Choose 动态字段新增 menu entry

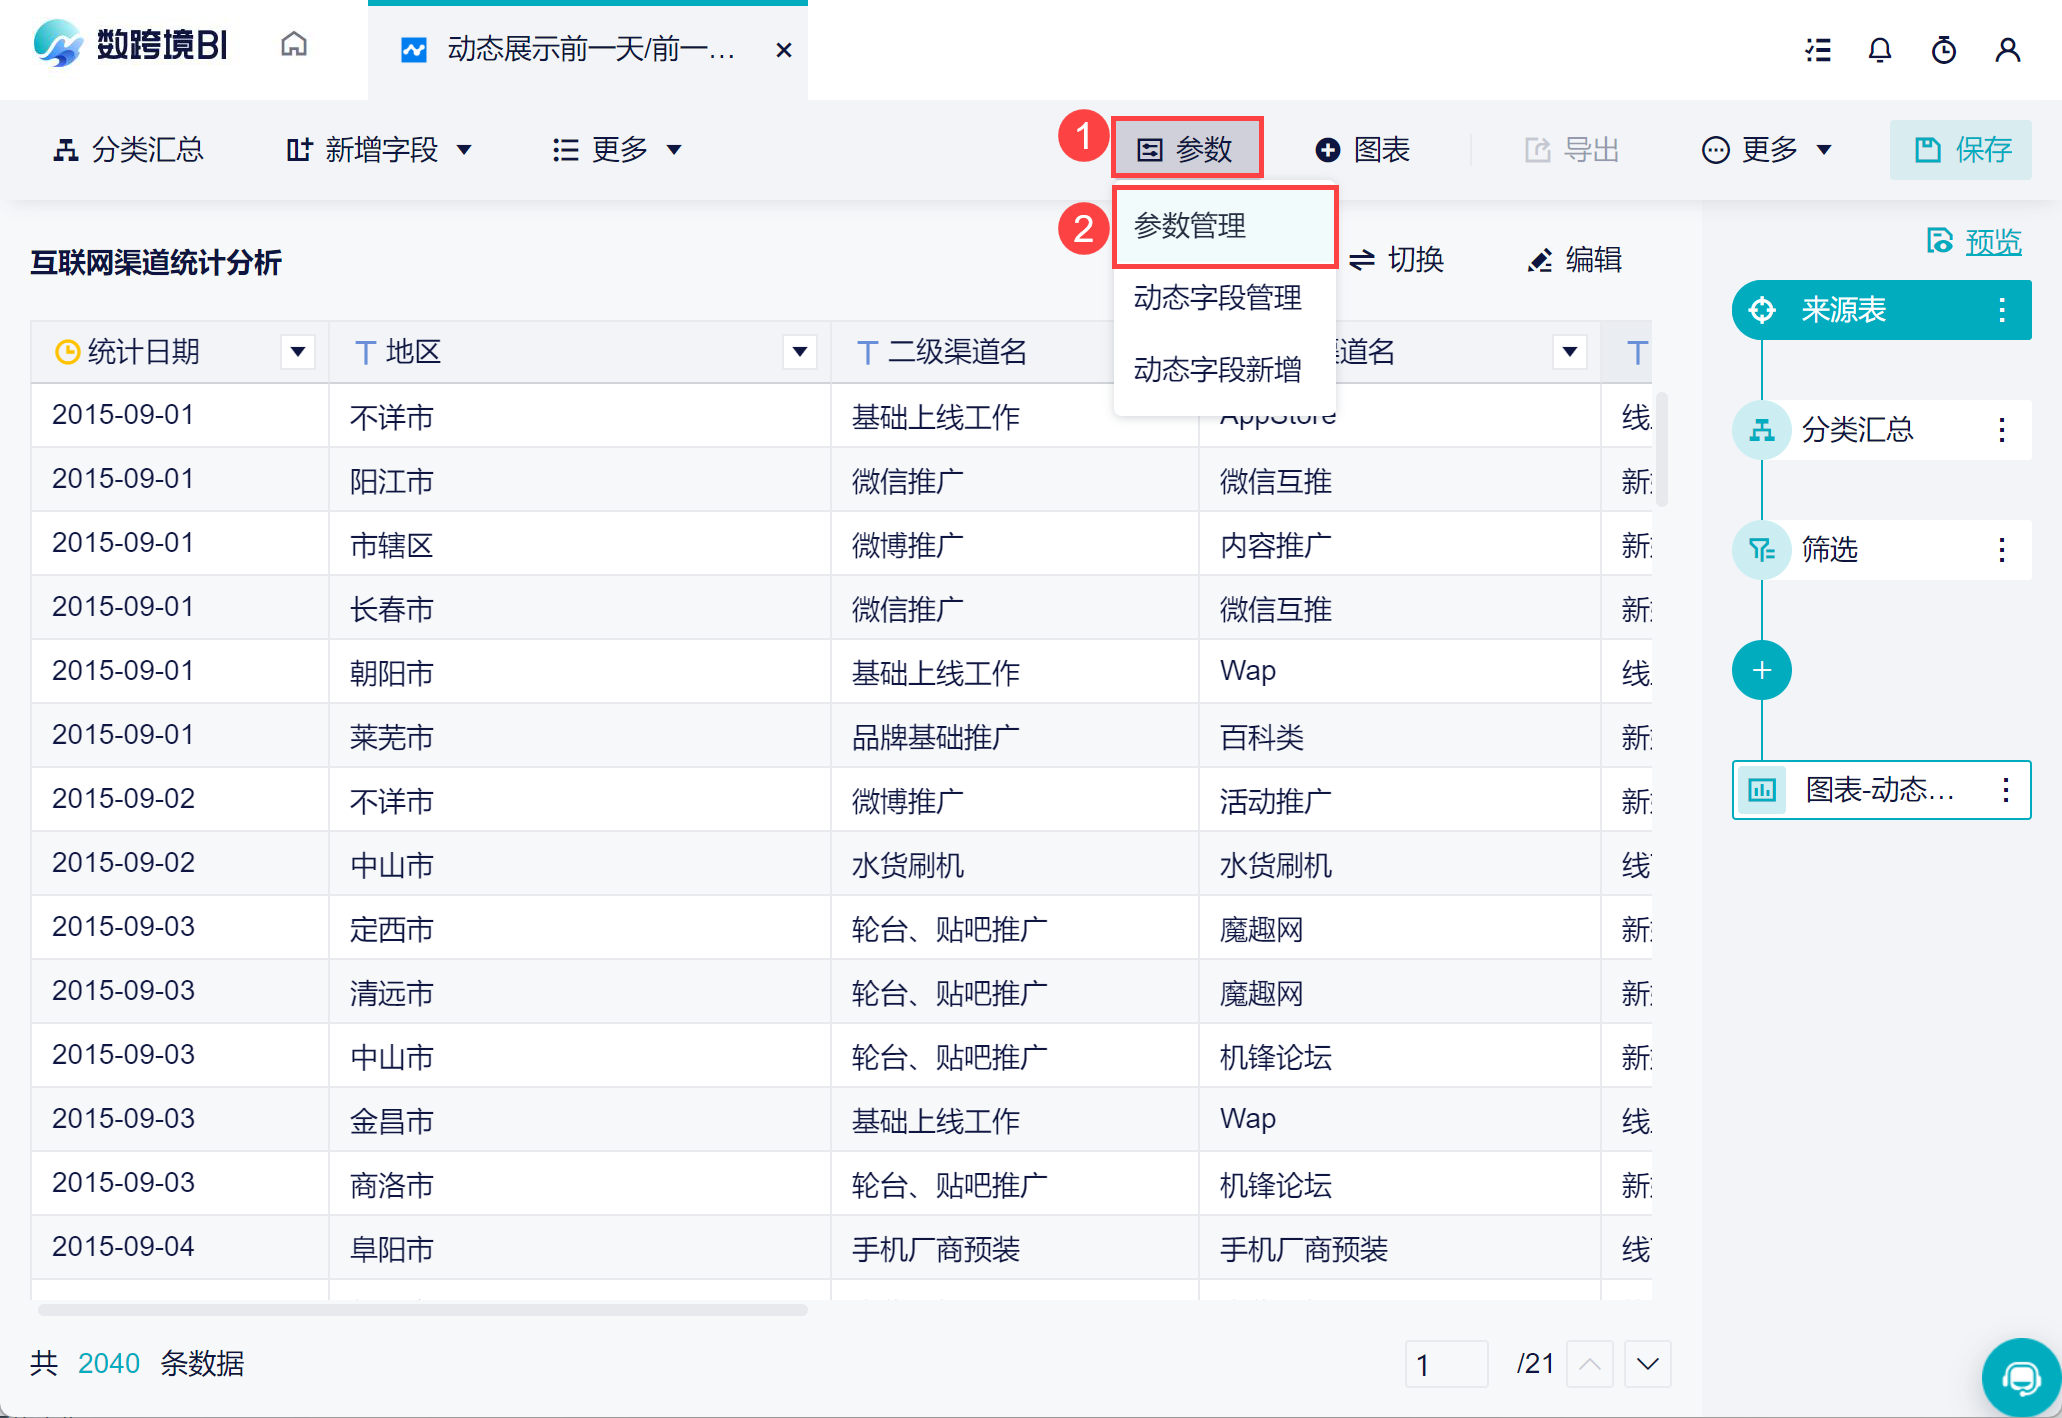1217,370
